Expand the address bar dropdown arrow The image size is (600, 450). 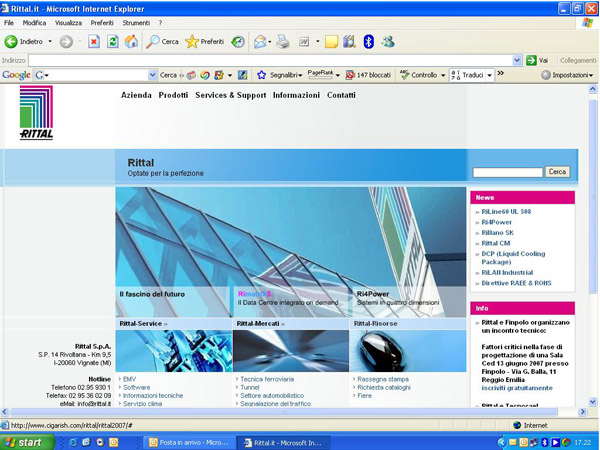[x=517, y=60]
